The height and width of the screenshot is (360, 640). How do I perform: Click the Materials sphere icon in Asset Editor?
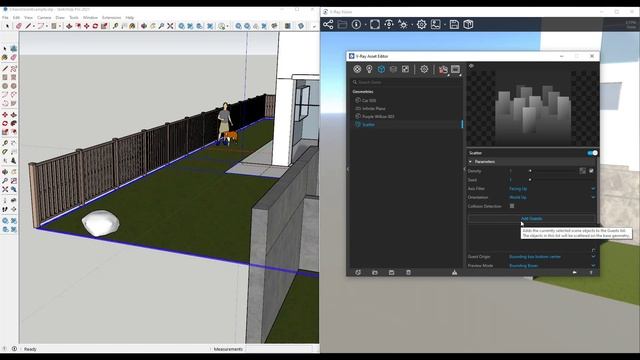coord(357,69)
